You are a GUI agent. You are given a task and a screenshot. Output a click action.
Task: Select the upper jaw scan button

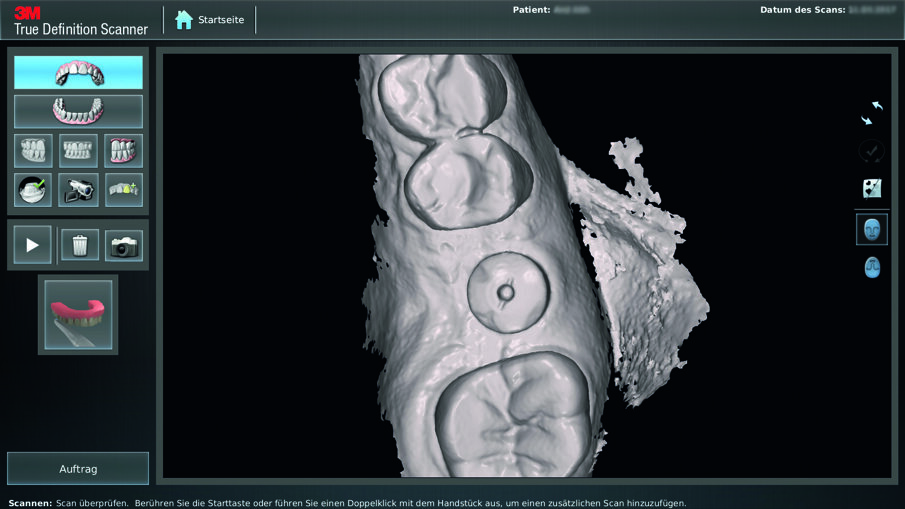pos(78,72)
